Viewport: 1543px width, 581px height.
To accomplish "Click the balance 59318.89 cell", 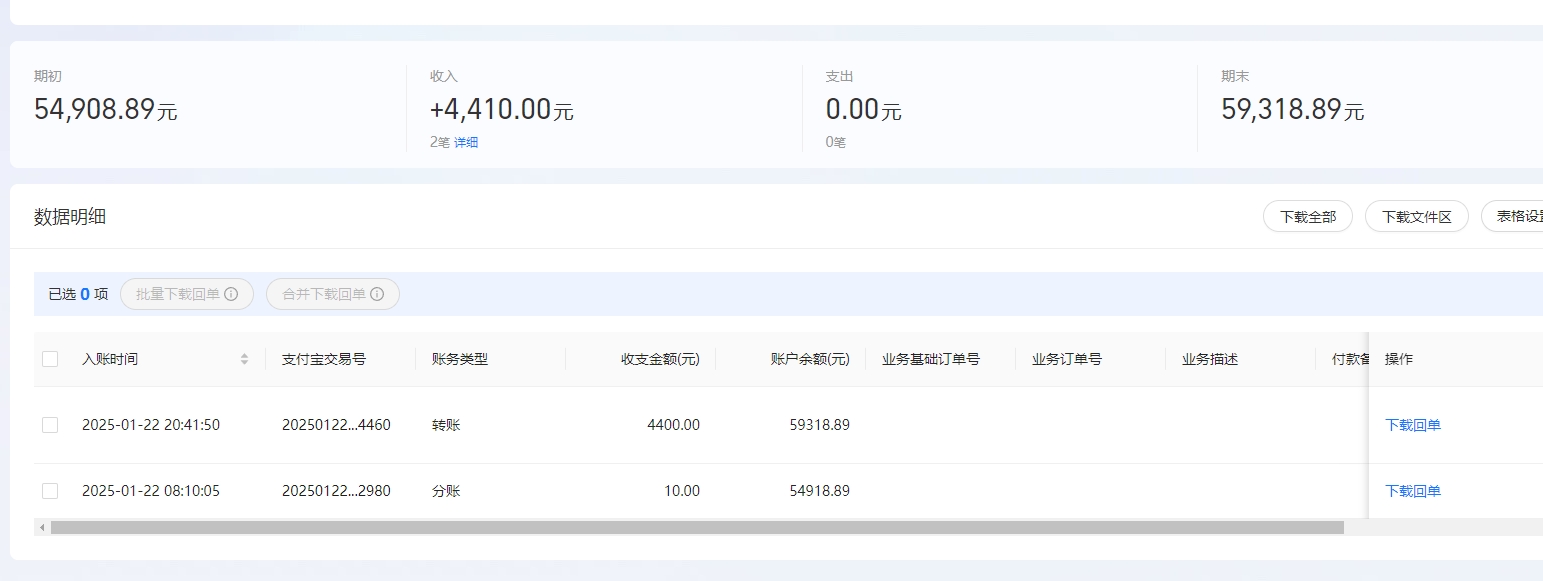I will 820,425.
